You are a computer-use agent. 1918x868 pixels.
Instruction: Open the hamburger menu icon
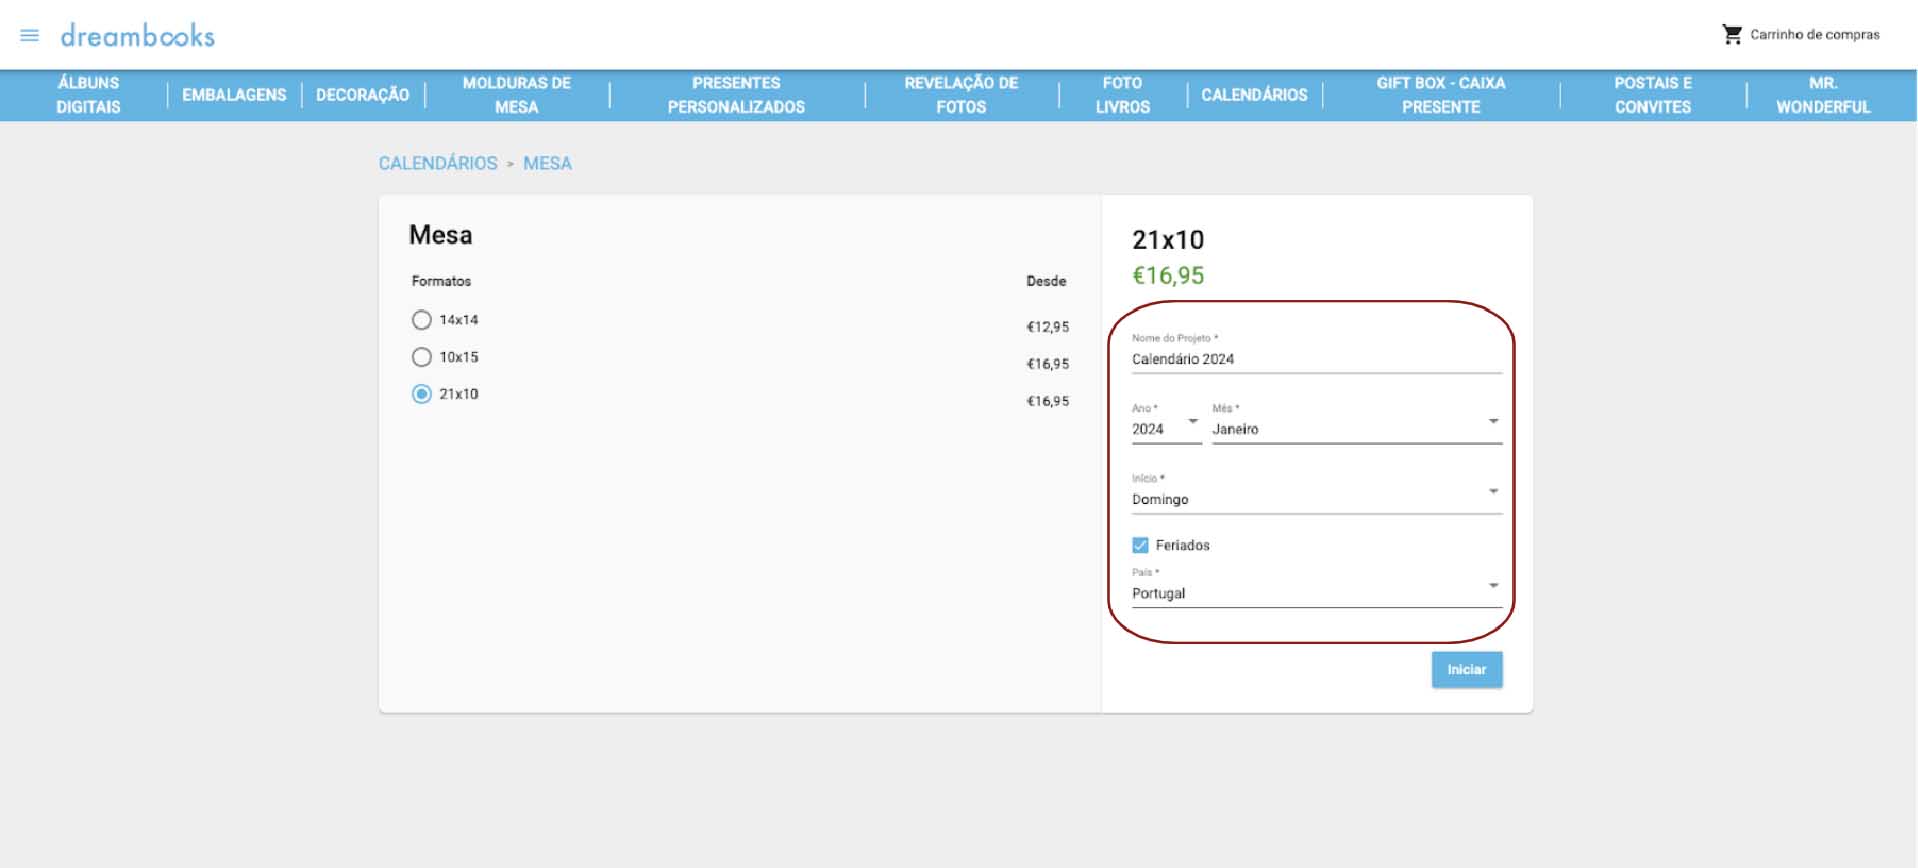pyautogui.click(x=29, y=36)
